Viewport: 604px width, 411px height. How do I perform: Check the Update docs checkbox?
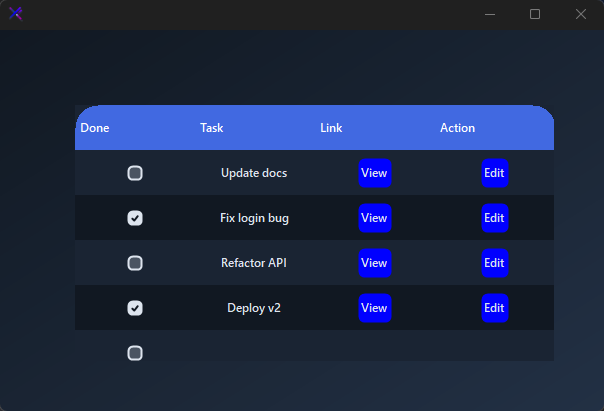point(135,173)
